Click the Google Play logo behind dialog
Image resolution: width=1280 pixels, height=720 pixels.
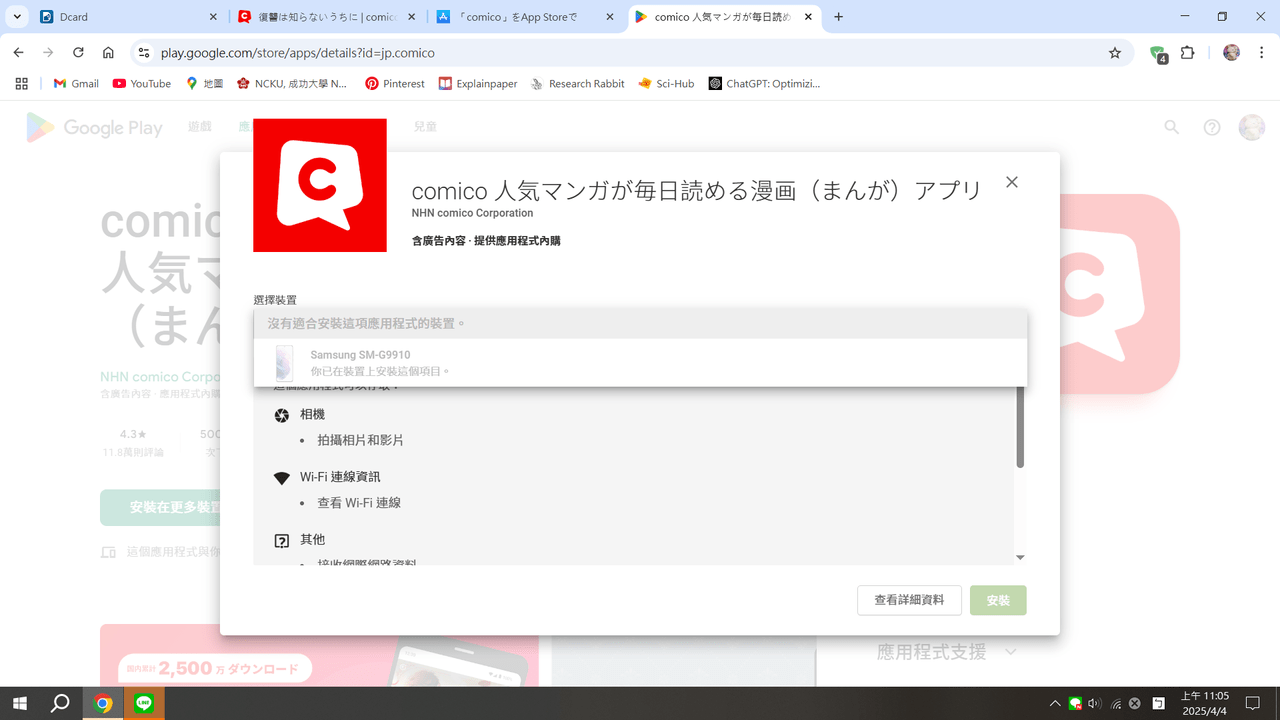click(95, 127)
